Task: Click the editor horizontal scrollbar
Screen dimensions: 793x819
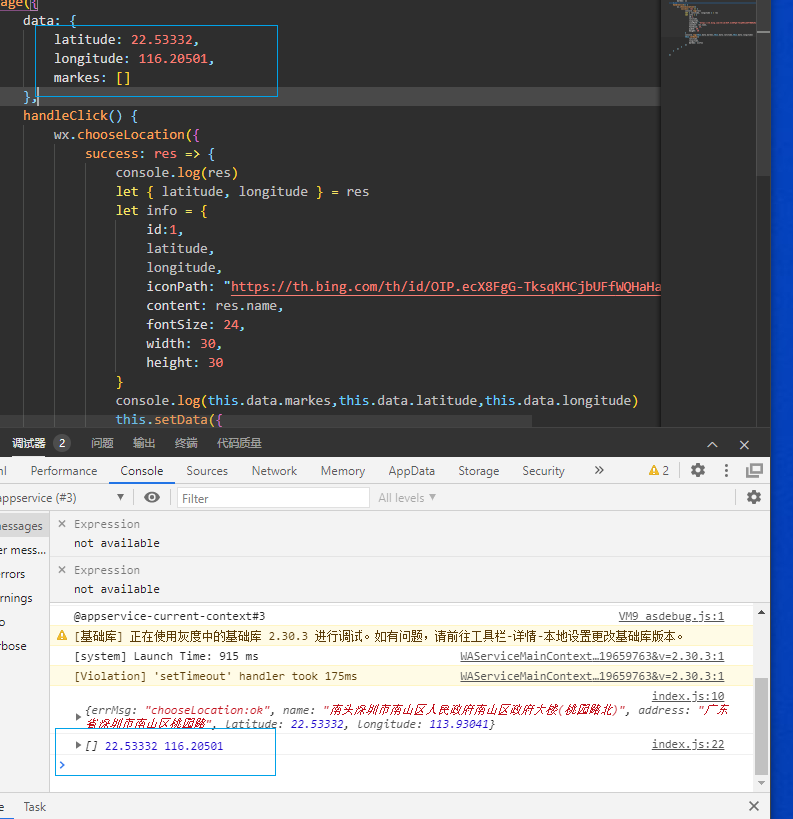Action: [x=266, y=421]
